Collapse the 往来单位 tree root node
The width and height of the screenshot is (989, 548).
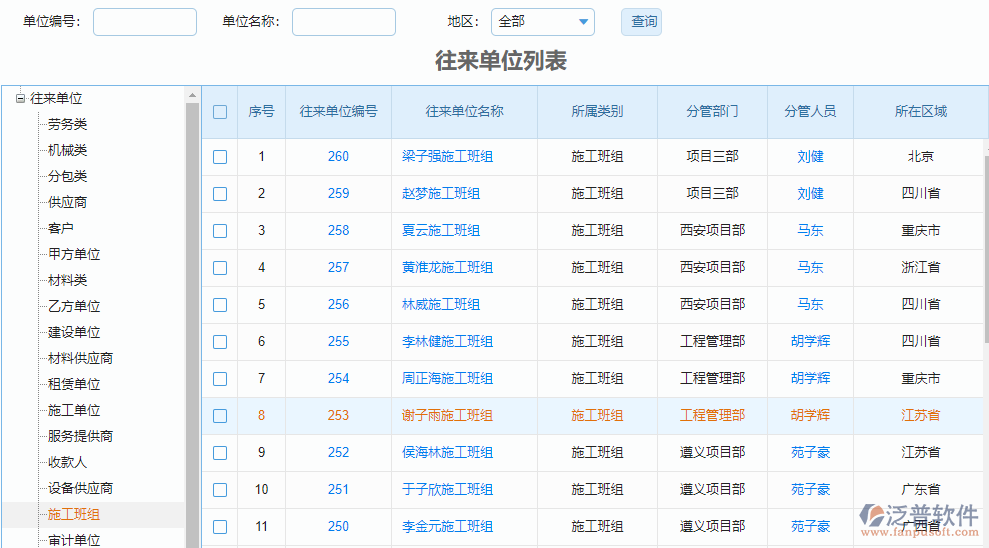[20, 98]
